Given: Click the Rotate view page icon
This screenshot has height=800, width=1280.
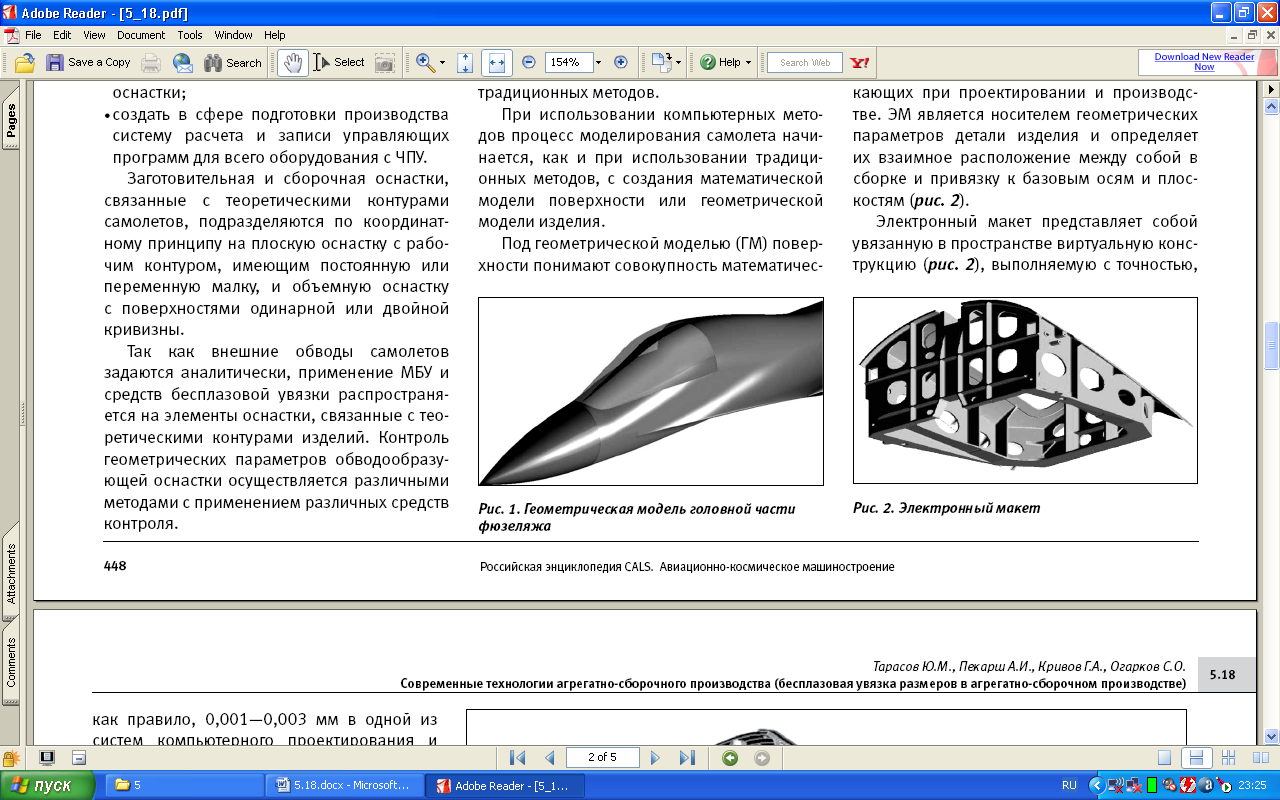Looking at the screenshot, I should click(x=661, y=62).
